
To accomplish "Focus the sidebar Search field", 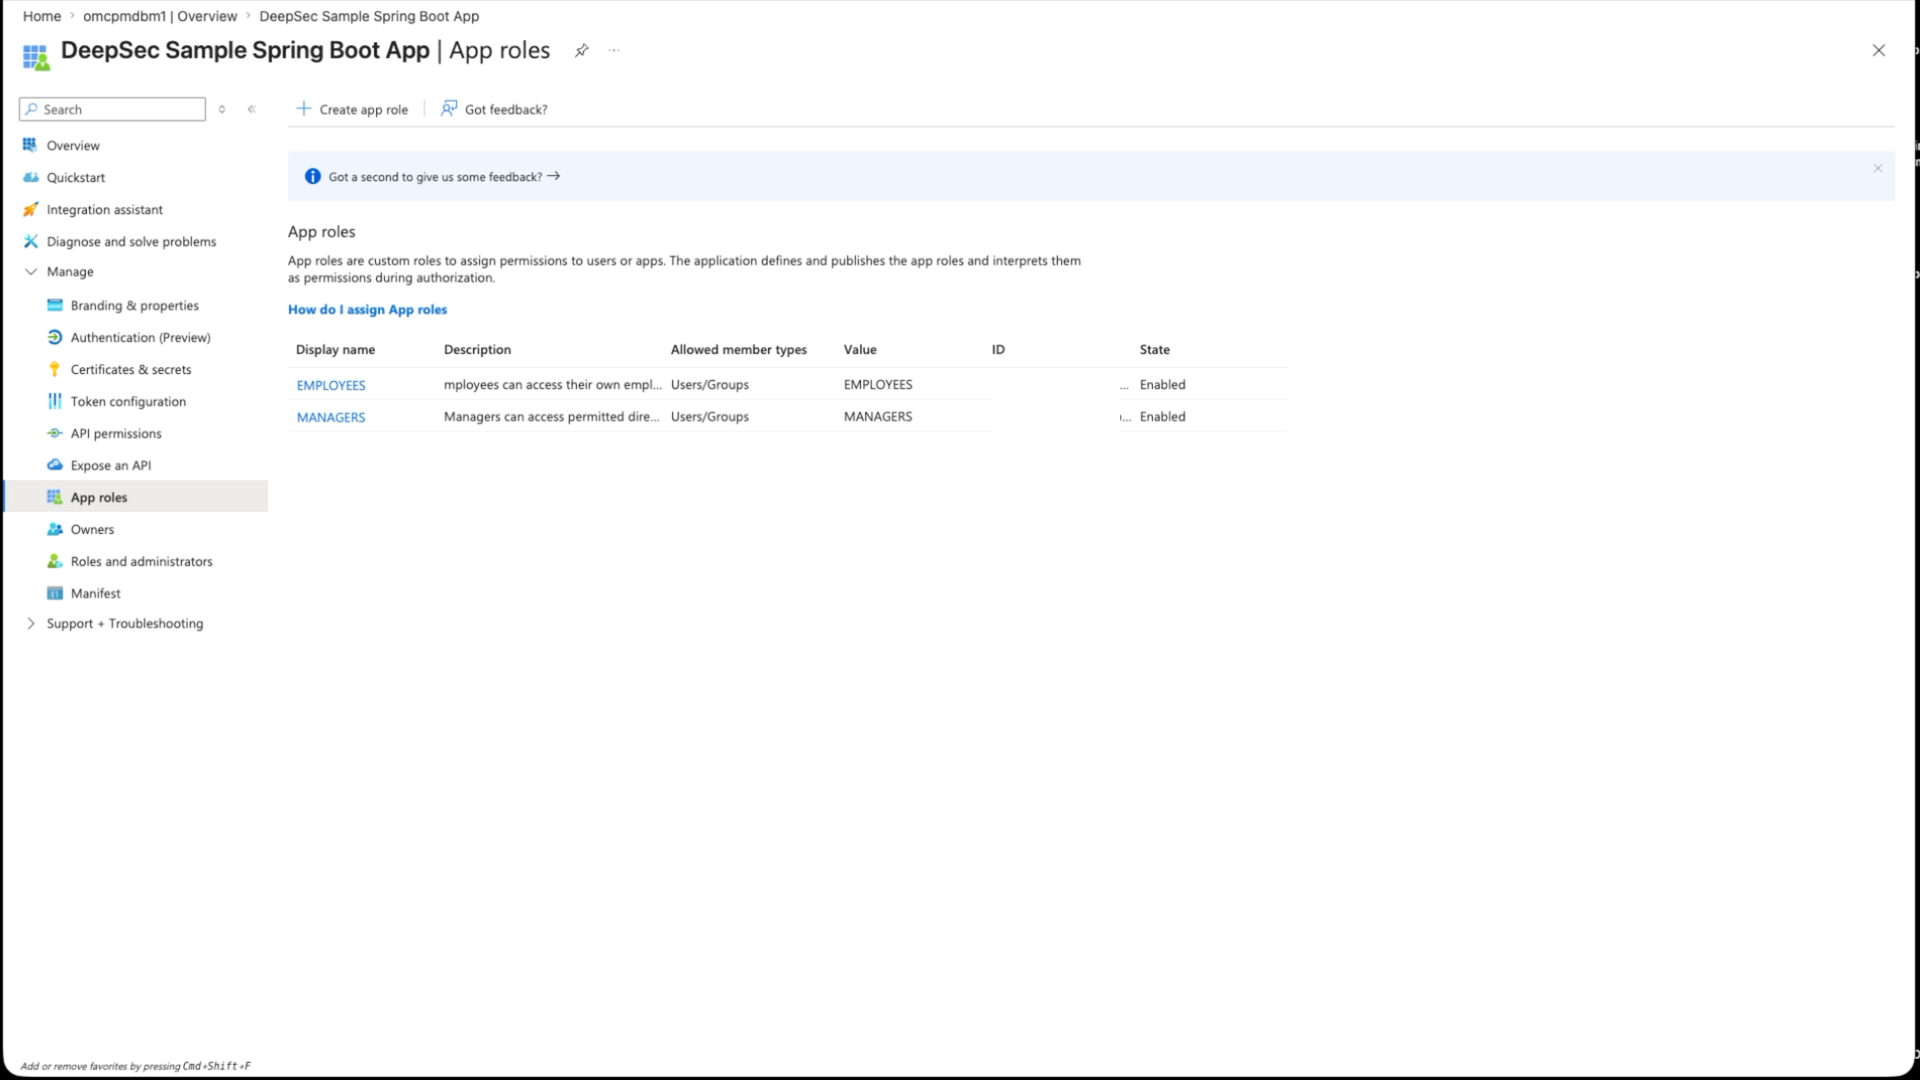I will 112,109.
